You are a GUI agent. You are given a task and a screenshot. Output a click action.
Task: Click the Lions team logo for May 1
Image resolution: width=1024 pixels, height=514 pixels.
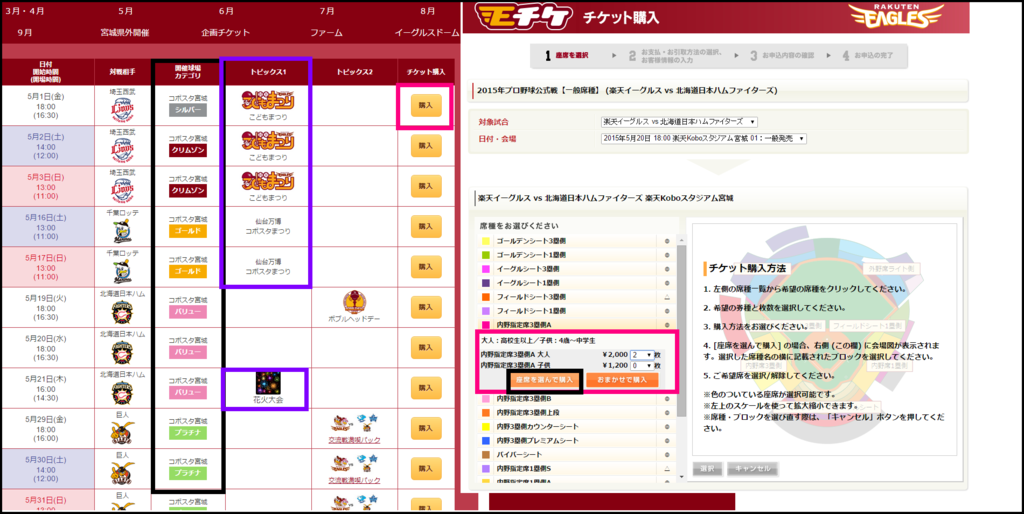(x=122, y=110)
